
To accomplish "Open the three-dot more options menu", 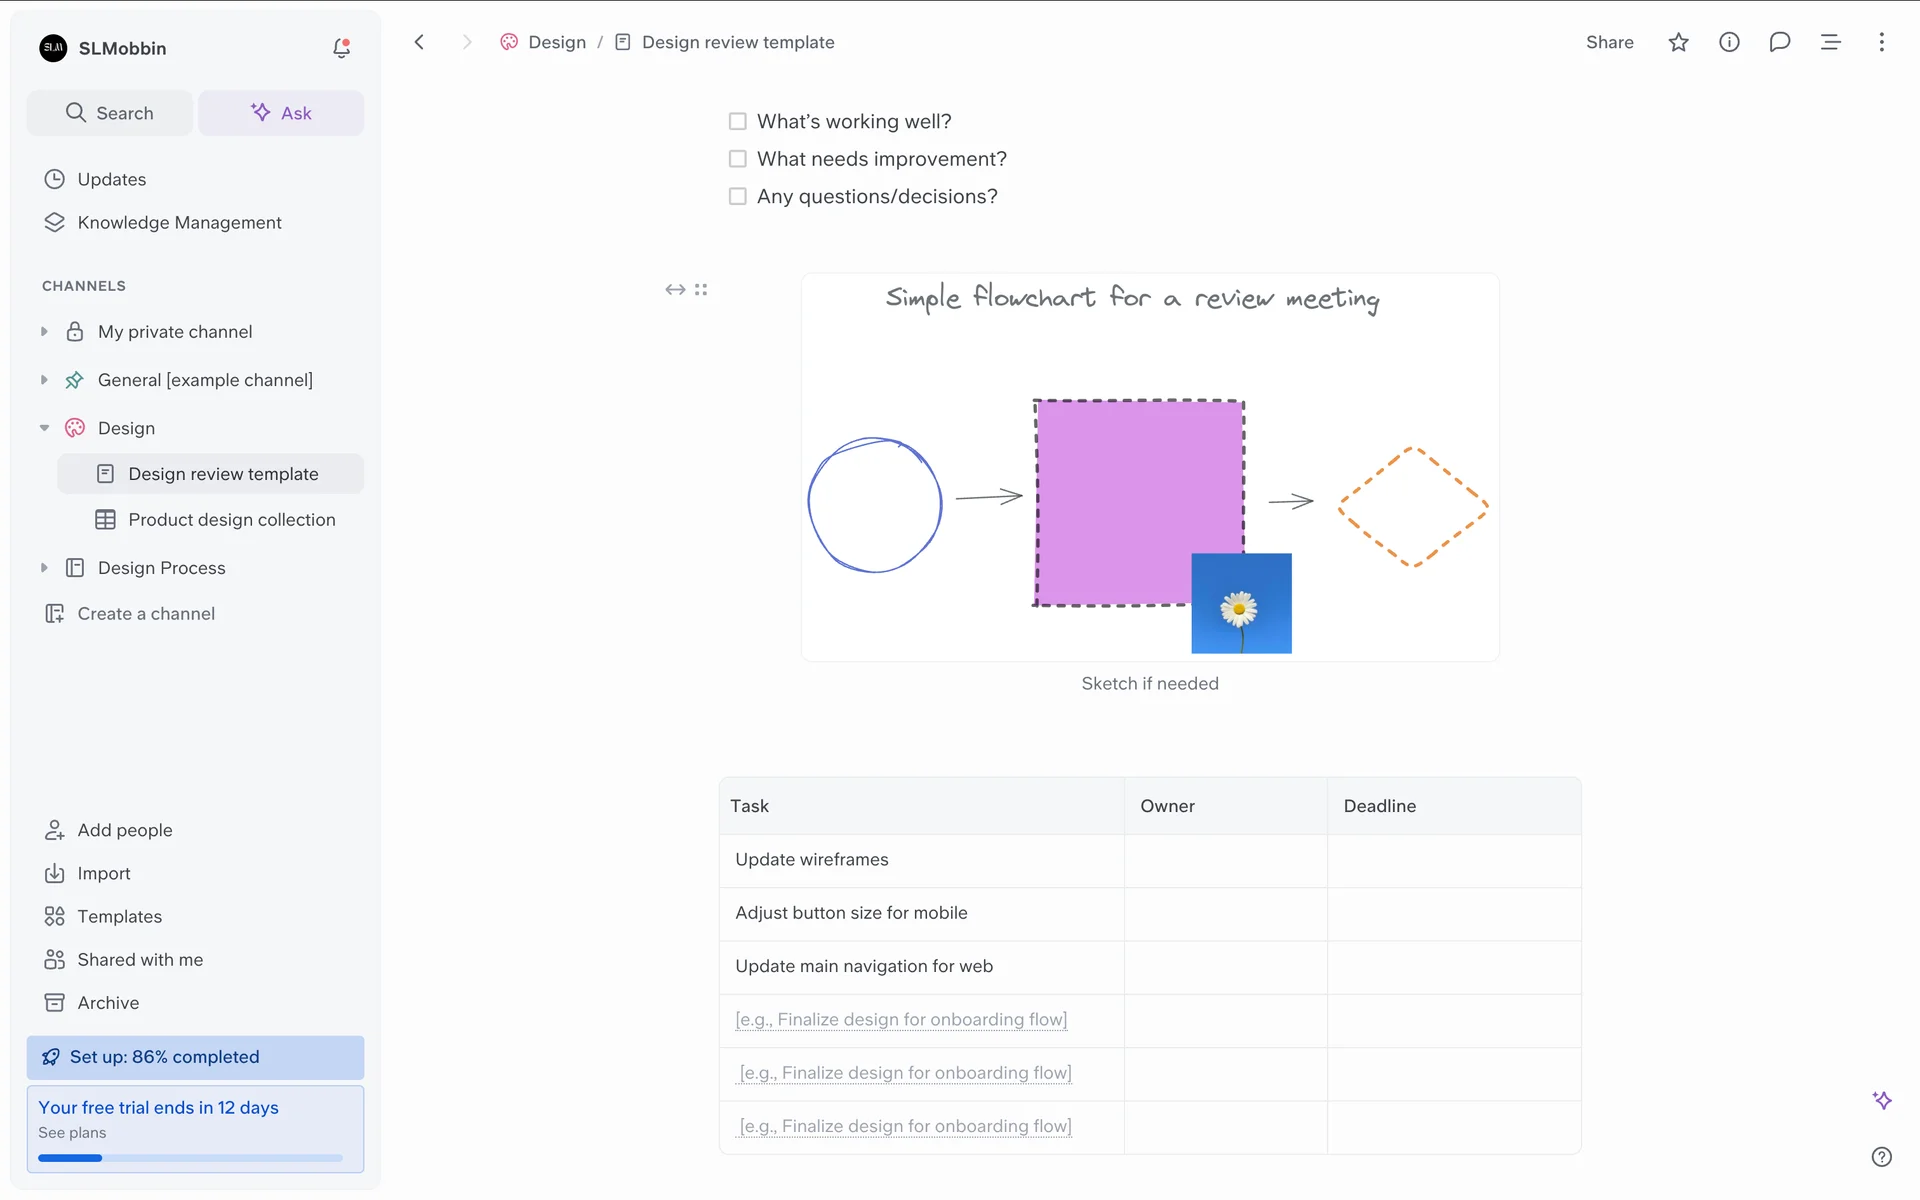I will (1881, 42).
